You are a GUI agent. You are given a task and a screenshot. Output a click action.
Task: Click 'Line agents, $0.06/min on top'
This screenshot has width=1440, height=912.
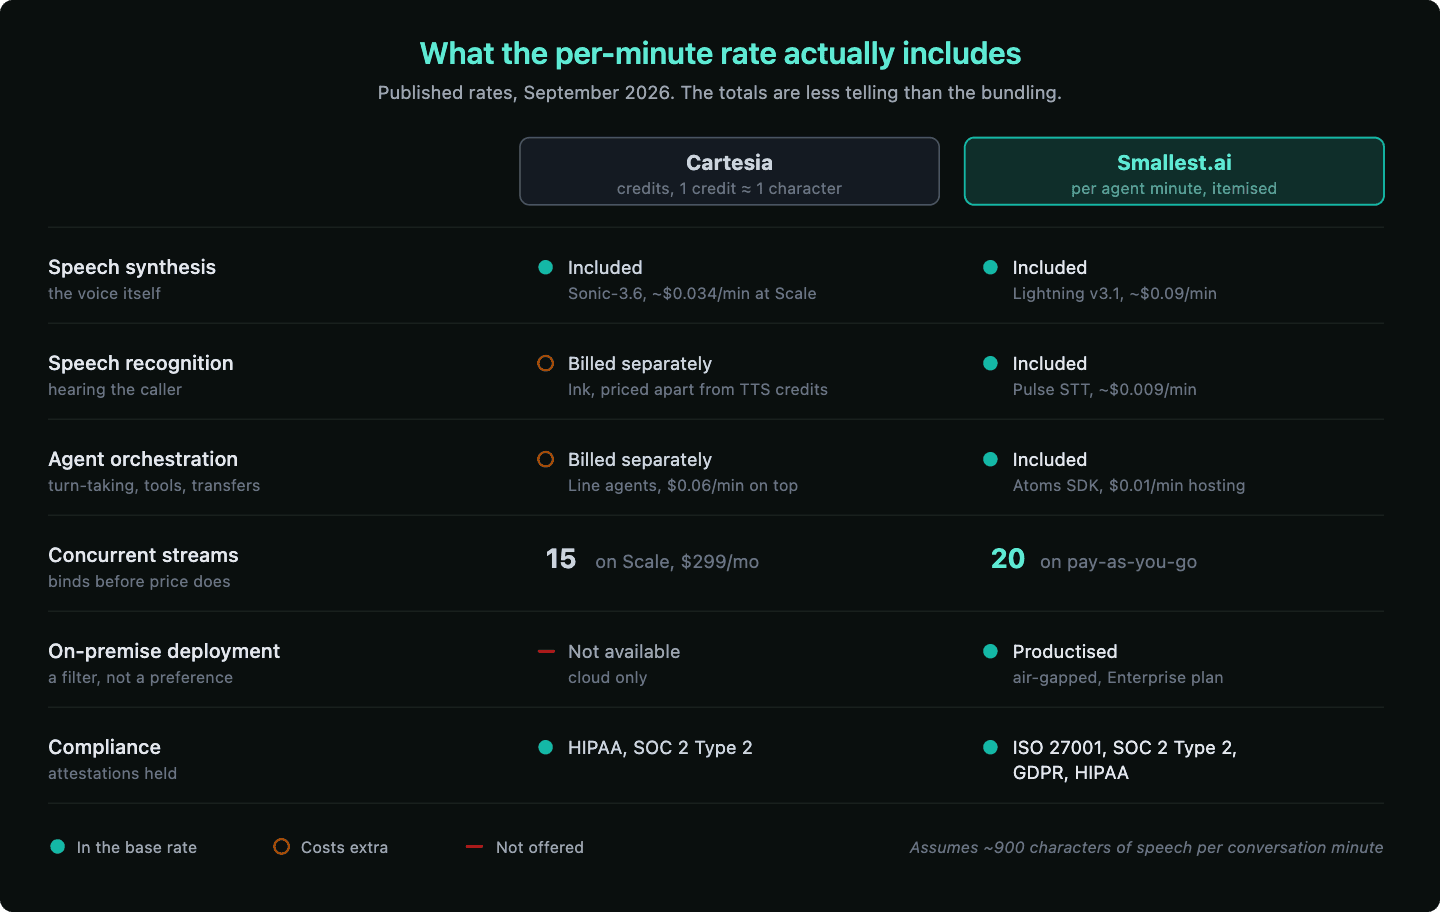coord(683,485)
